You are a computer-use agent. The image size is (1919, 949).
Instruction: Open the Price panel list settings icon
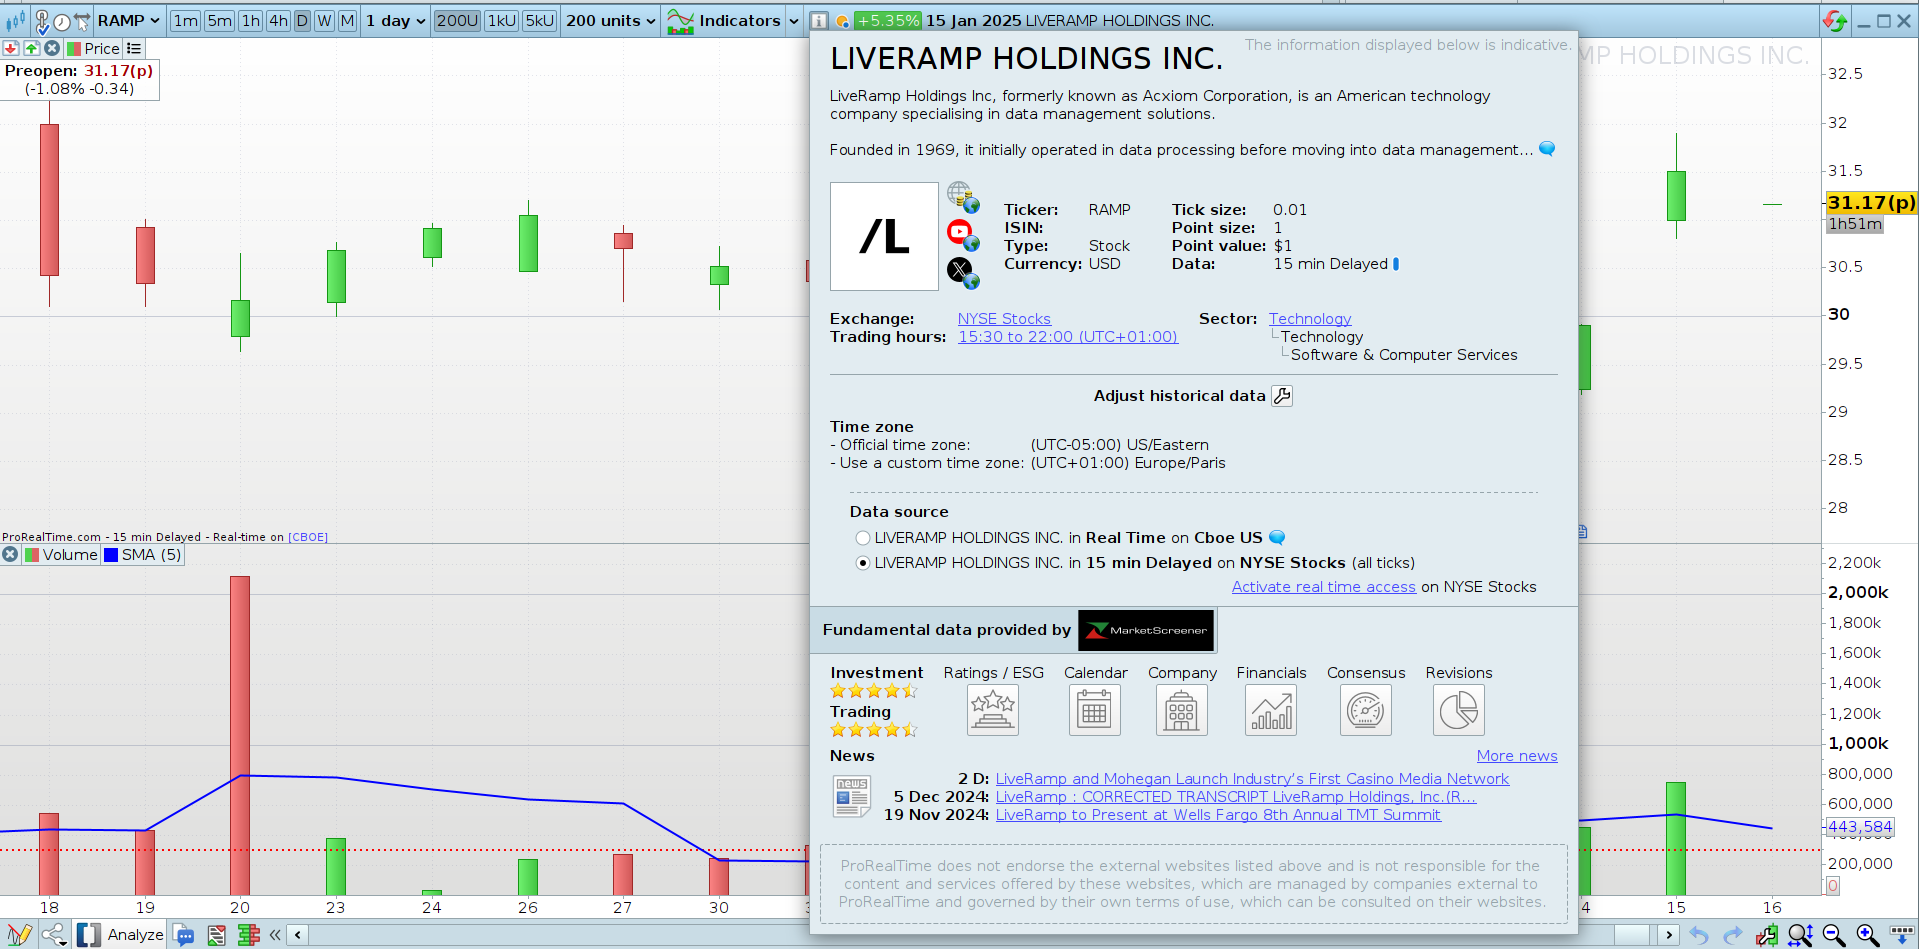[134, 48]
